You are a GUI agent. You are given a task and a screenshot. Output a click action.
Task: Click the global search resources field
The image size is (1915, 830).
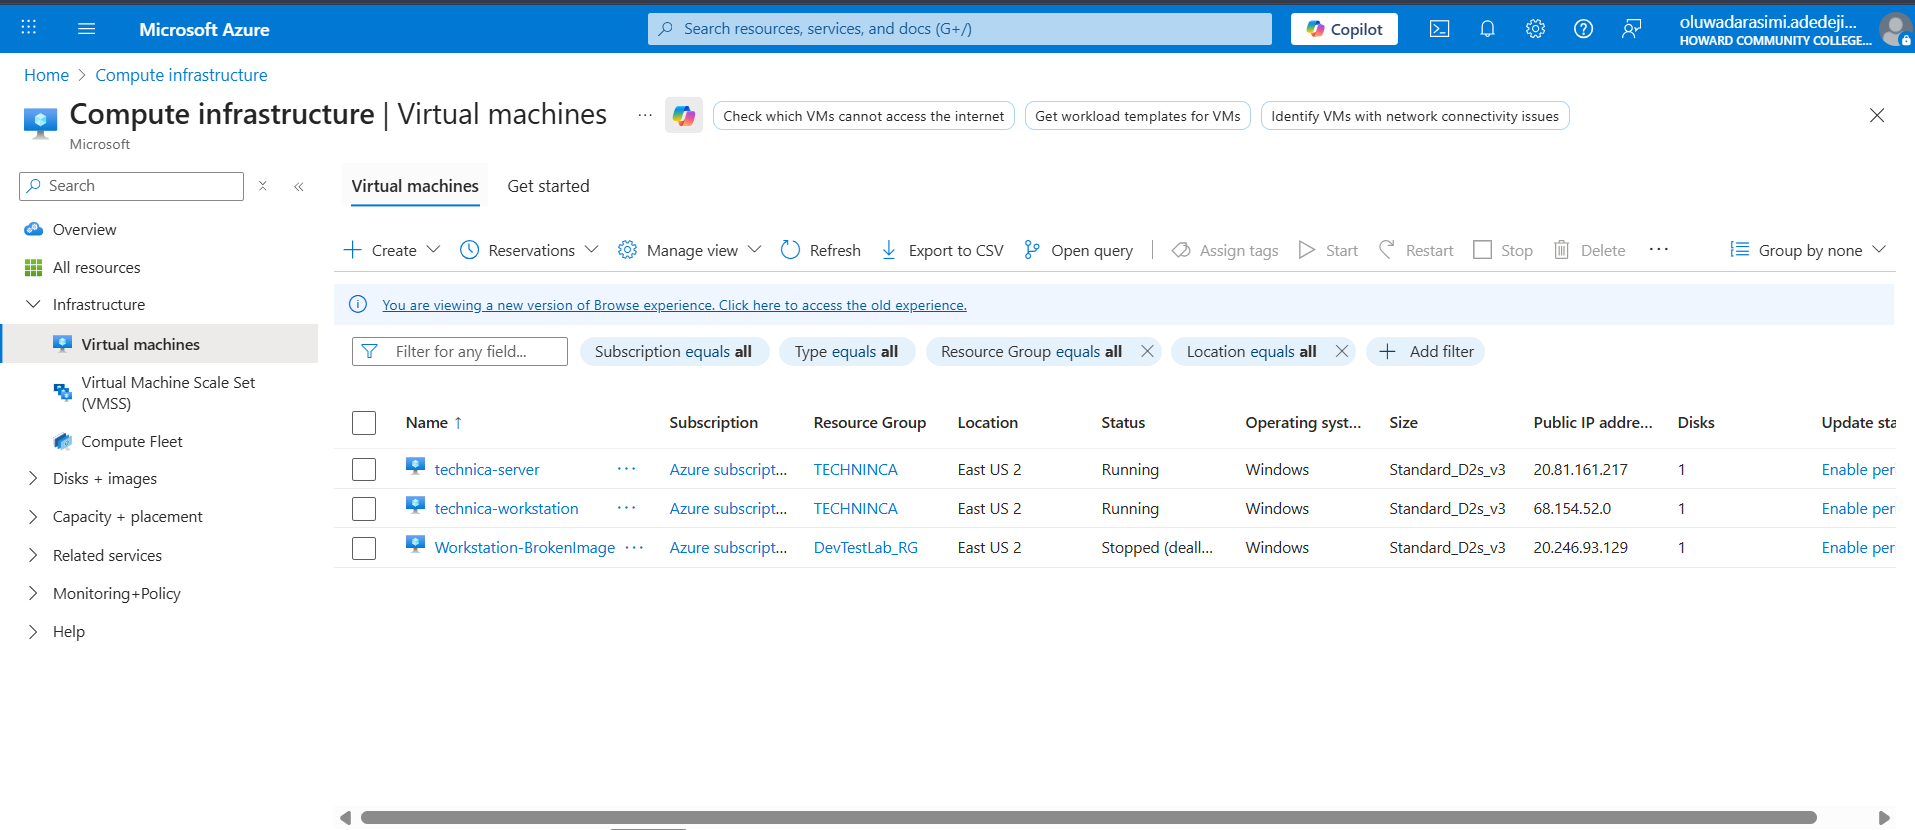[x=960, y=29]
